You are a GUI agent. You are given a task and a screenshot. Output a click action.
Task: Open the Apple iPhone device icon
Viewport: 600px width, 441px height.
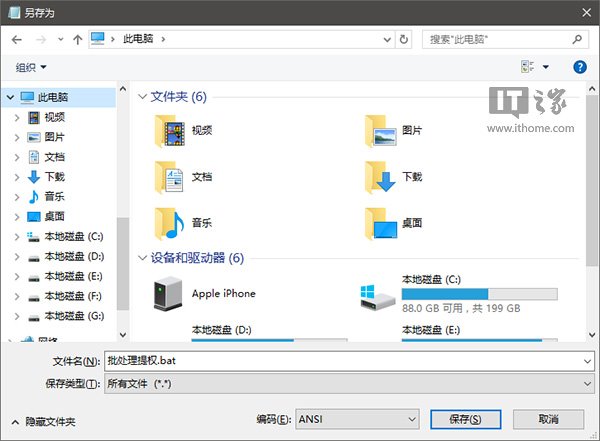click(x=166, y=293)
